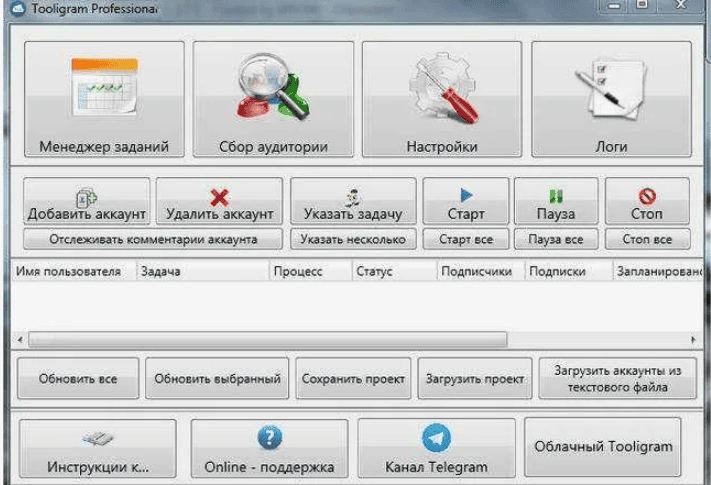Click Отслеживать комментарии аккаунта button

(153, 239)
